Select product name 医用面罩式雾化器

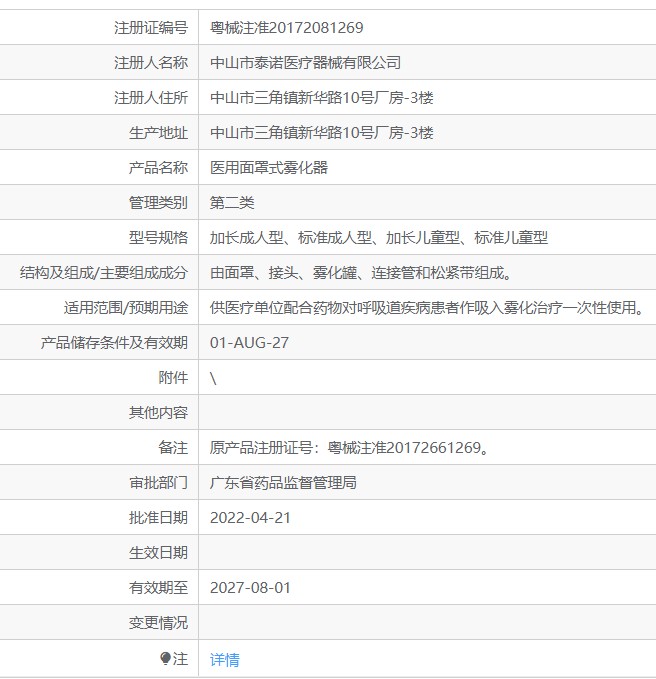(269, 168)
